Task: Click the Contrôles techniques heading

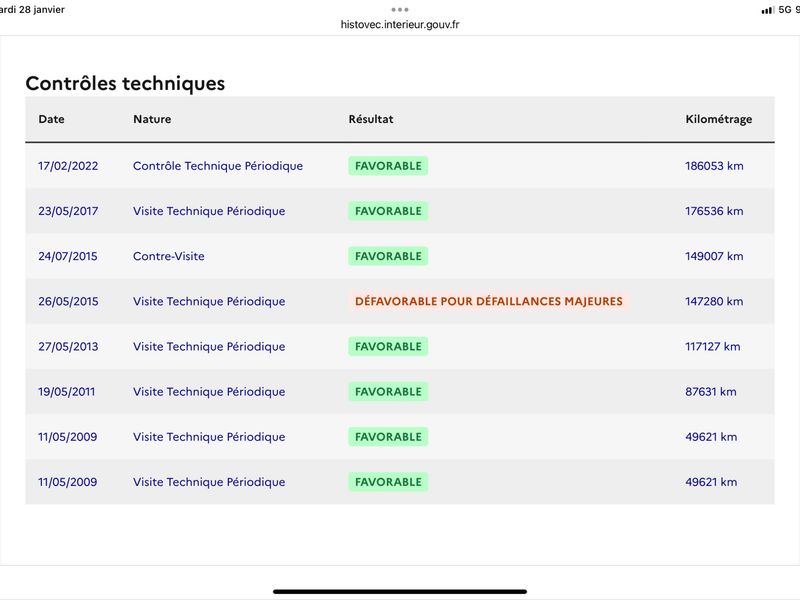Action: click(x=125, y=83)
